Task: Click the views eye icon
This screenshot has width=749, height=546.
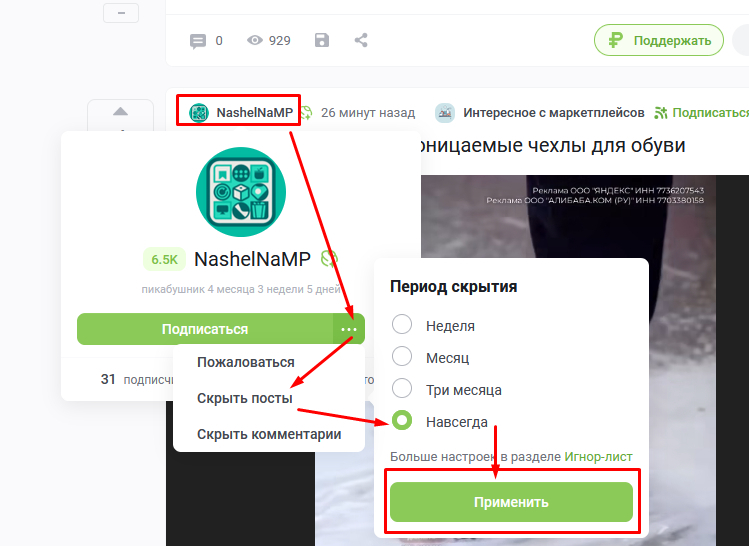Action: pos(255,40)
